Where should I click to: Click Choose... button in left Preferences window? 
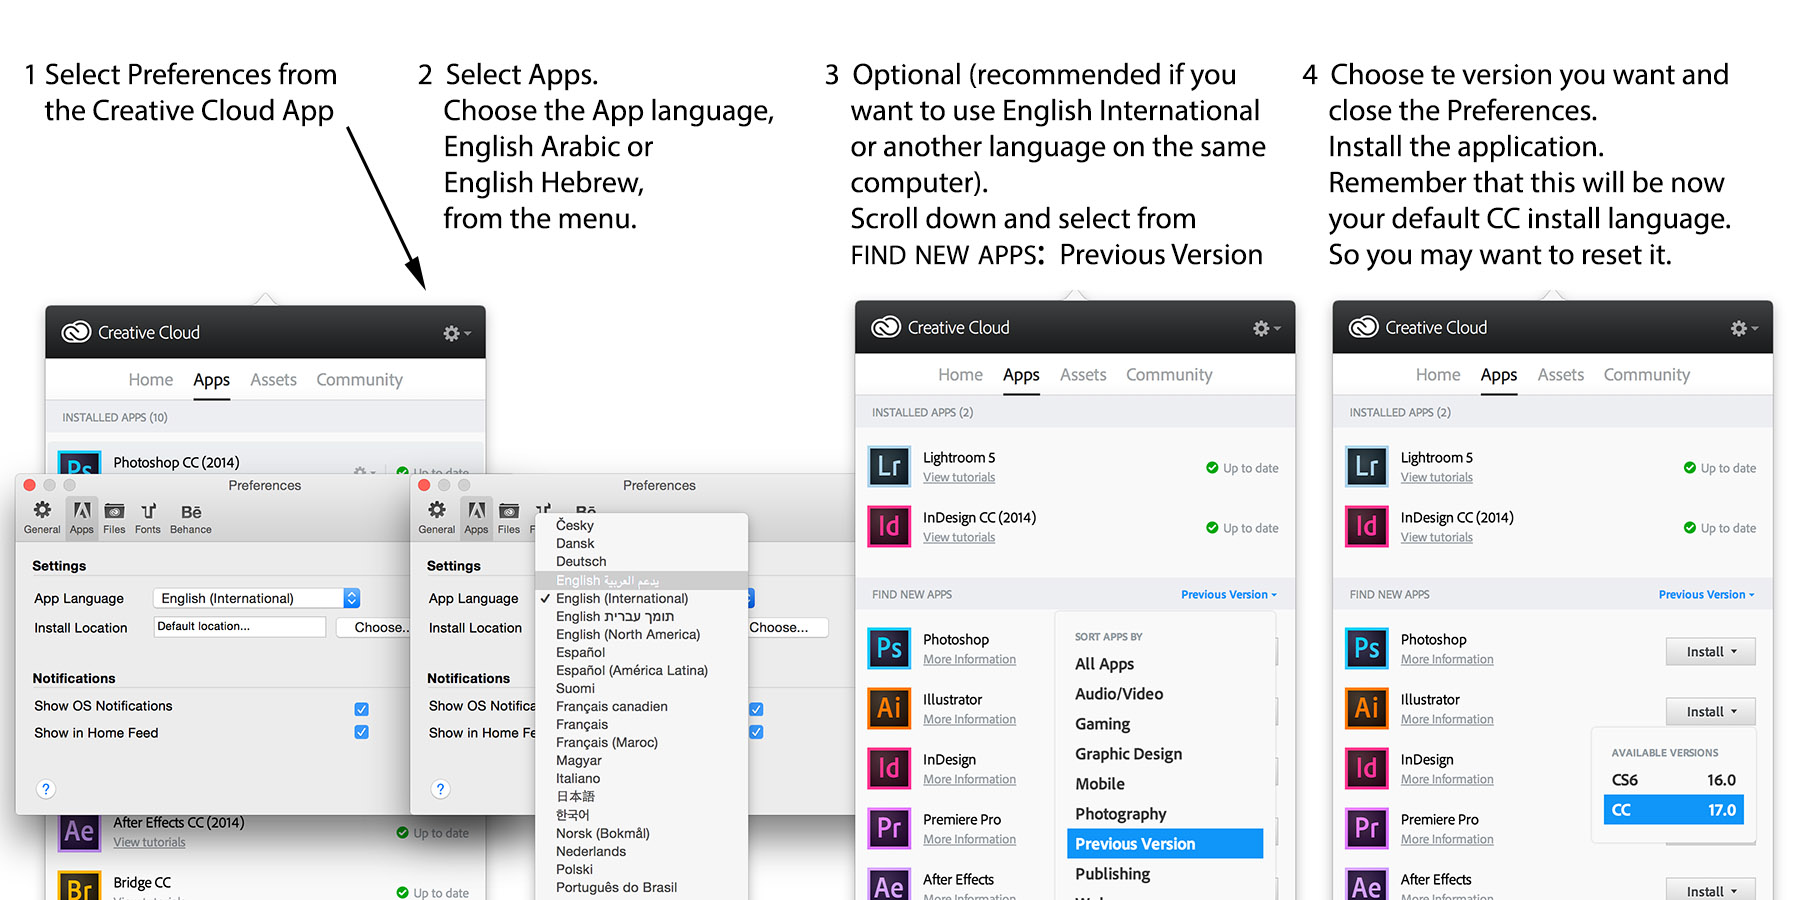pyautogui.click(x=373, y=627)
